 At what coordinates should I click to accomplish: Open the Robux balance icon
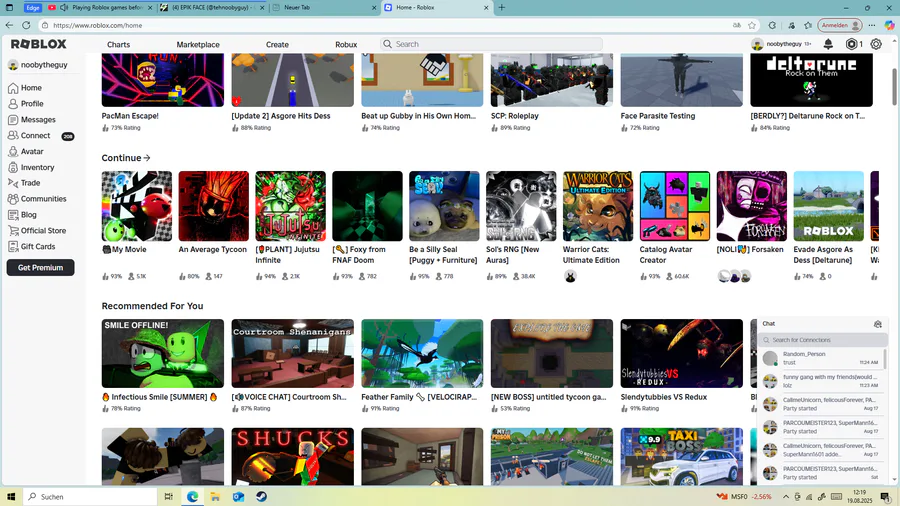click(852, 44)
